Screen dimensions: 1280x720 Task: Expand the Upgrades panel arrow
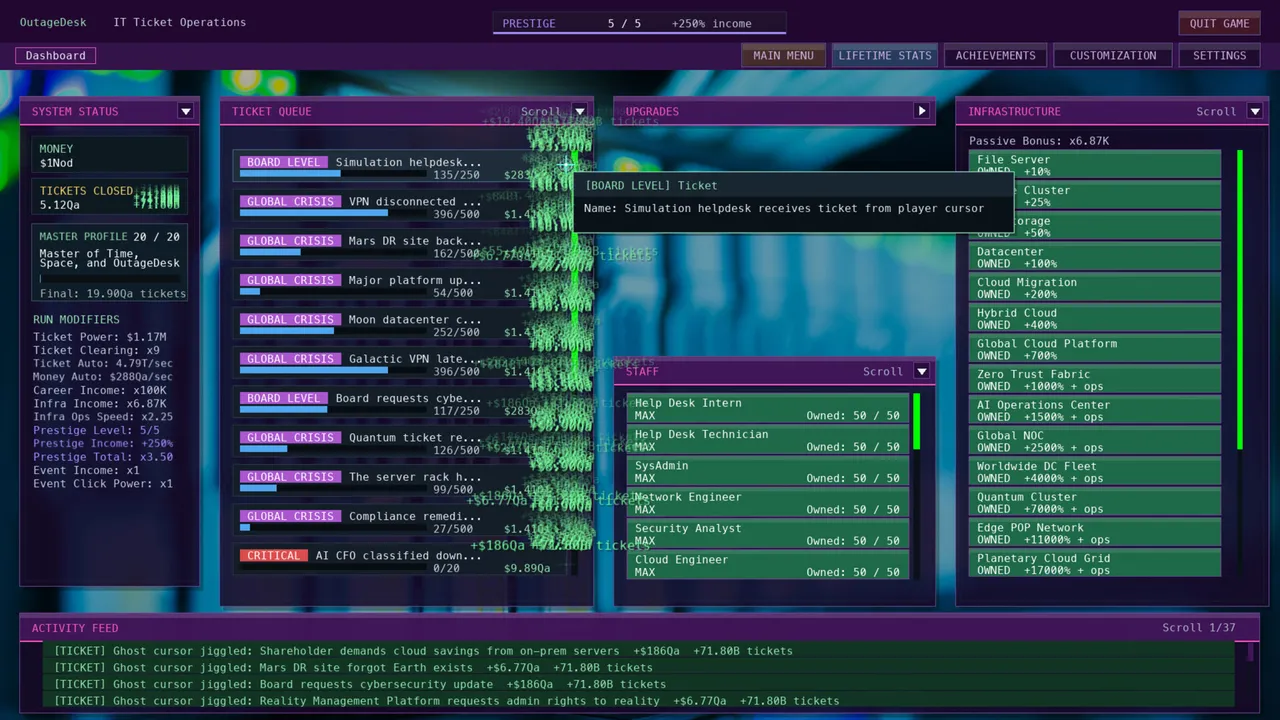(922, 111)
